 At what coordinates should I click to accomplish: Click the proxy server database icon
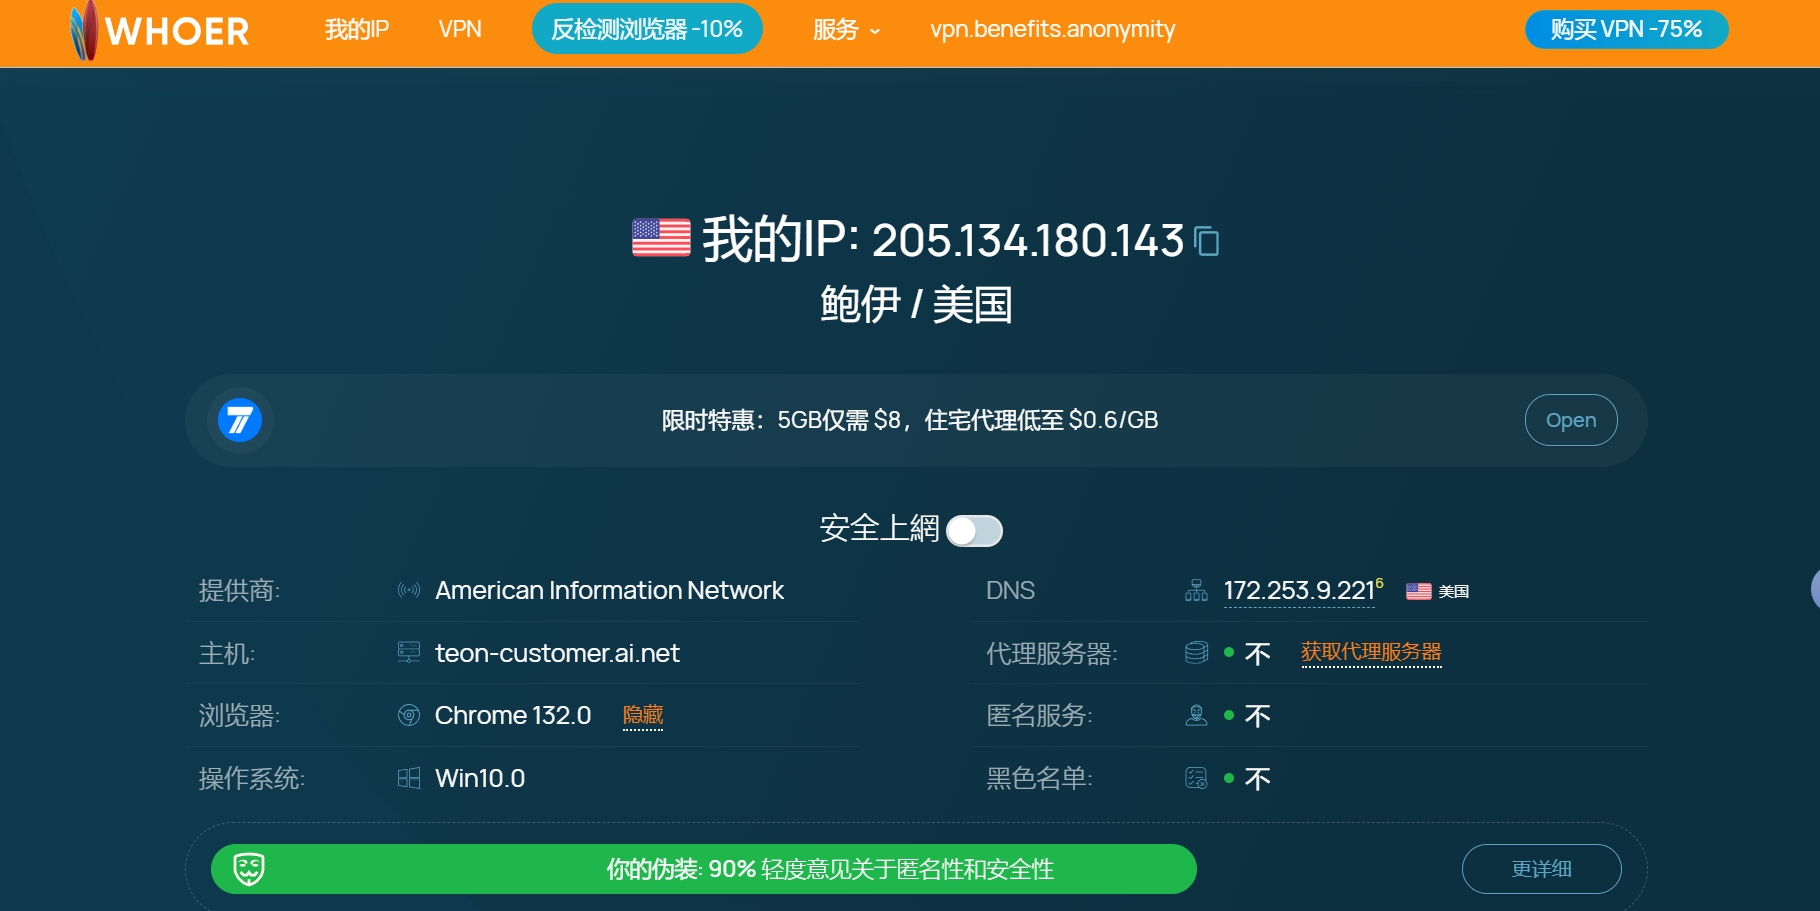pyautogui.click(x=1196, y=653)
